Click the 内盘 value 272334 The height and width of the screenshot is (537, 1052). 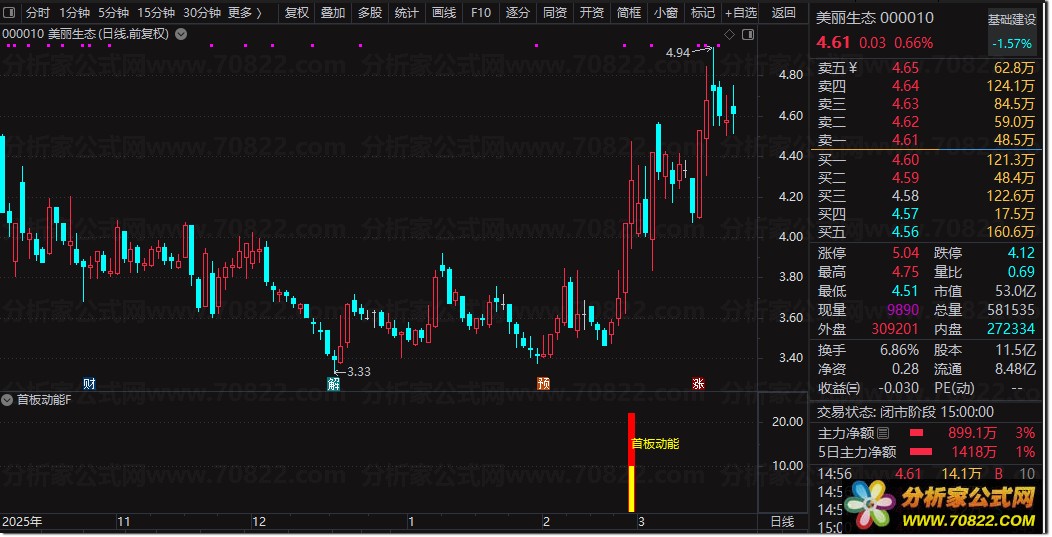[x=1010, y=329]
